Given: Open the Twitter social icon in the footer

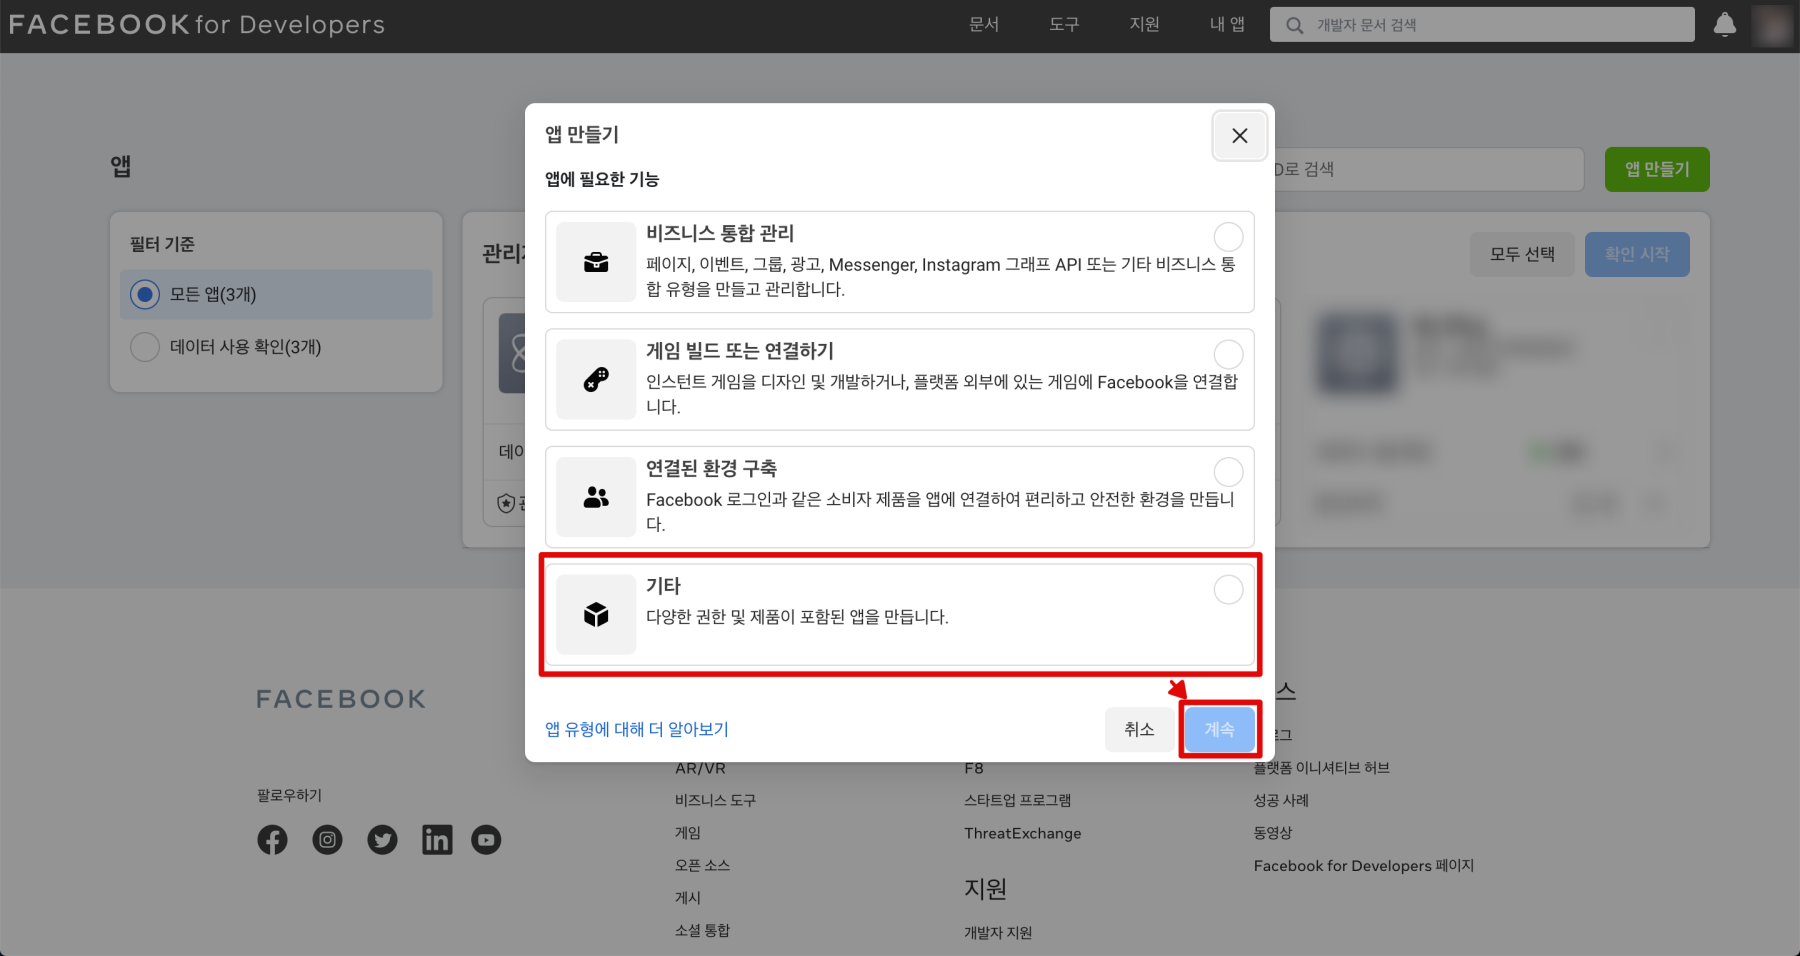Looking at the screenshot, I should click(382, 840).
